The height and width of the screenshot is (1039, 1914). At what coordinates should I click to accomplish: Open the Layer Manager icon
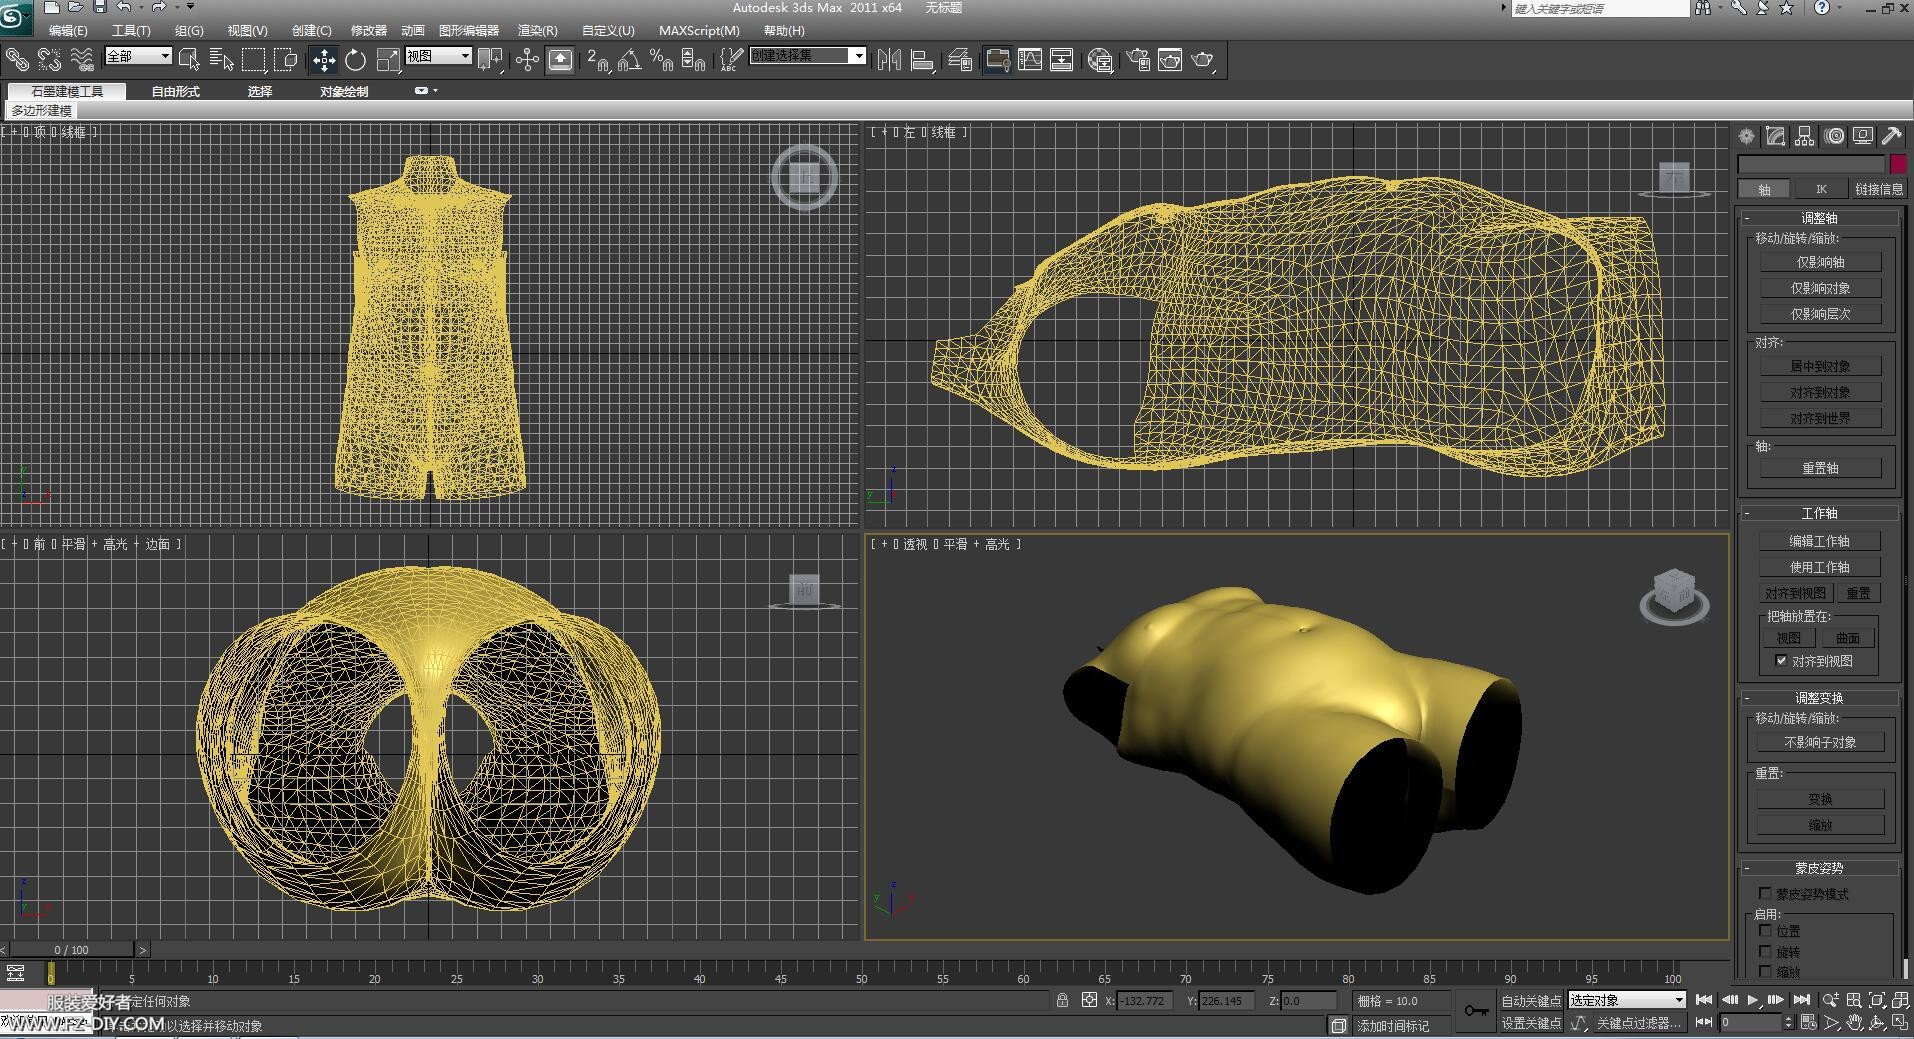coord(960,60)
